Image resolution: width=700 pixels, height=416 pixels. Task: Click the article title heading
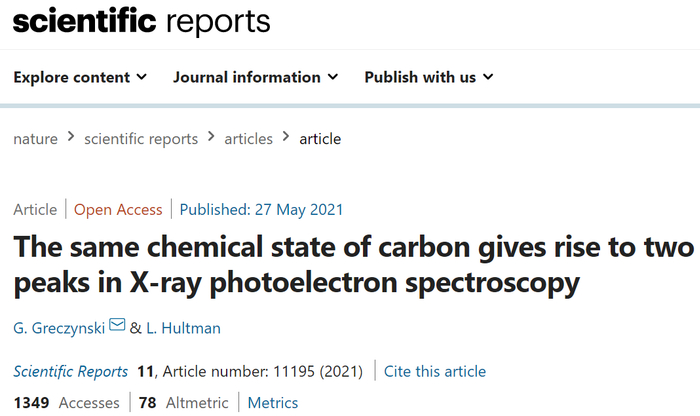348,263
